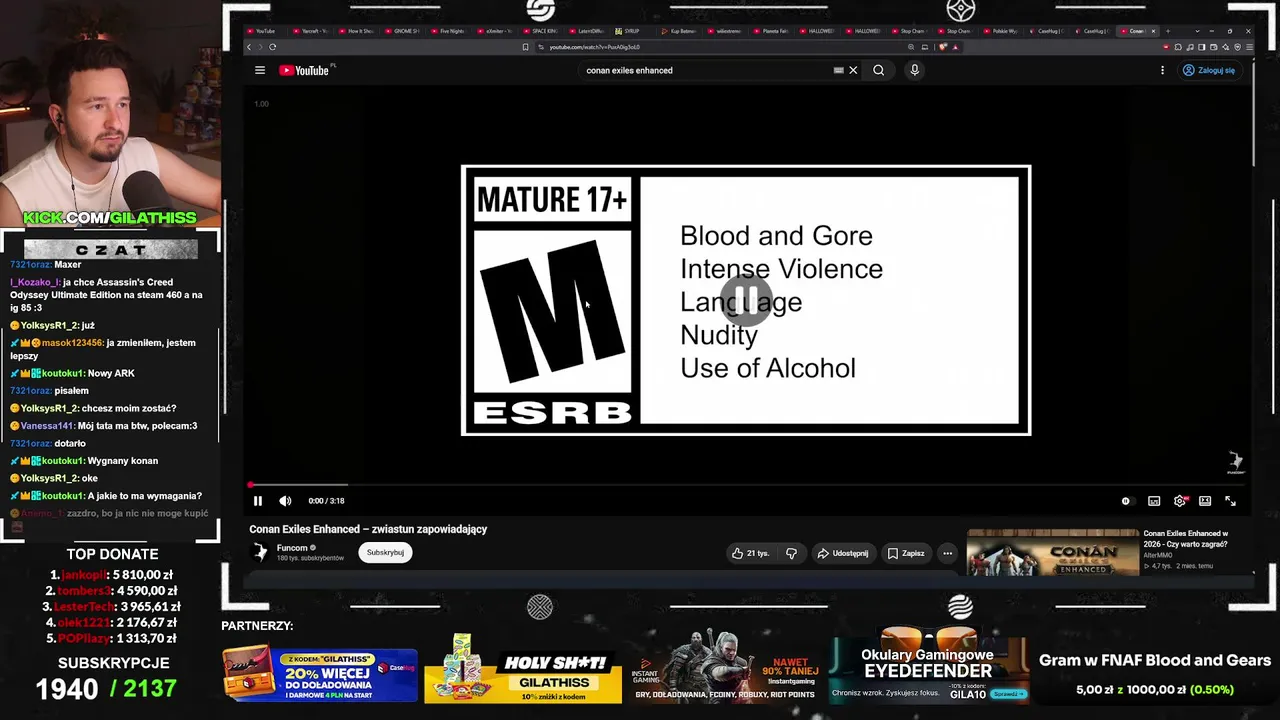Image resolution: width=1280 pixels, height=720 pixels.
Task: Click the Okulary Gamingowe EYEDEFENDER banner
Action: (928, 673)
